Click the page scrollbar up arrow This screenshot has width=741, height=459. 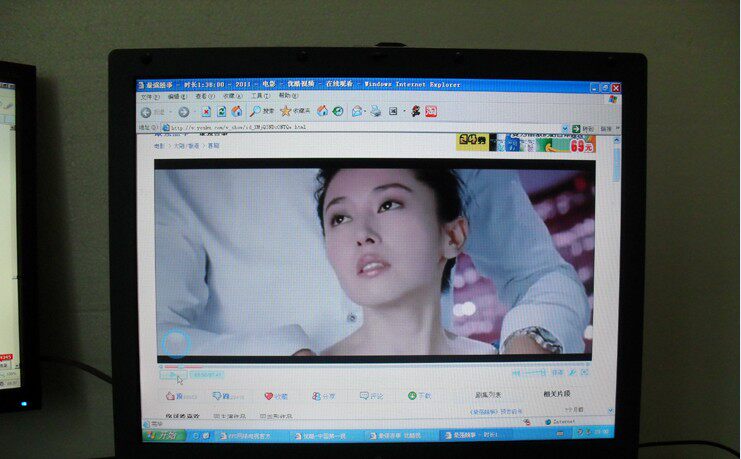click(x=616, y=140)
